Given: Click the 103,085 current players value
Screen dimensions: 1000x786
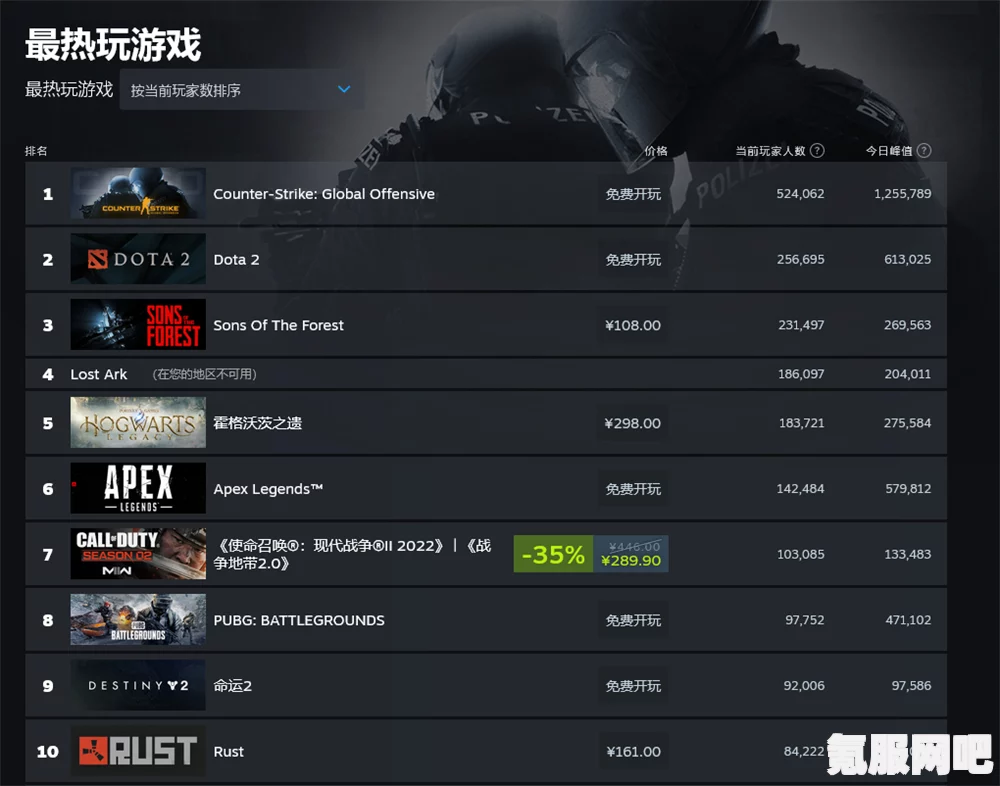Looking at the screenshot, I should (800, 554).
